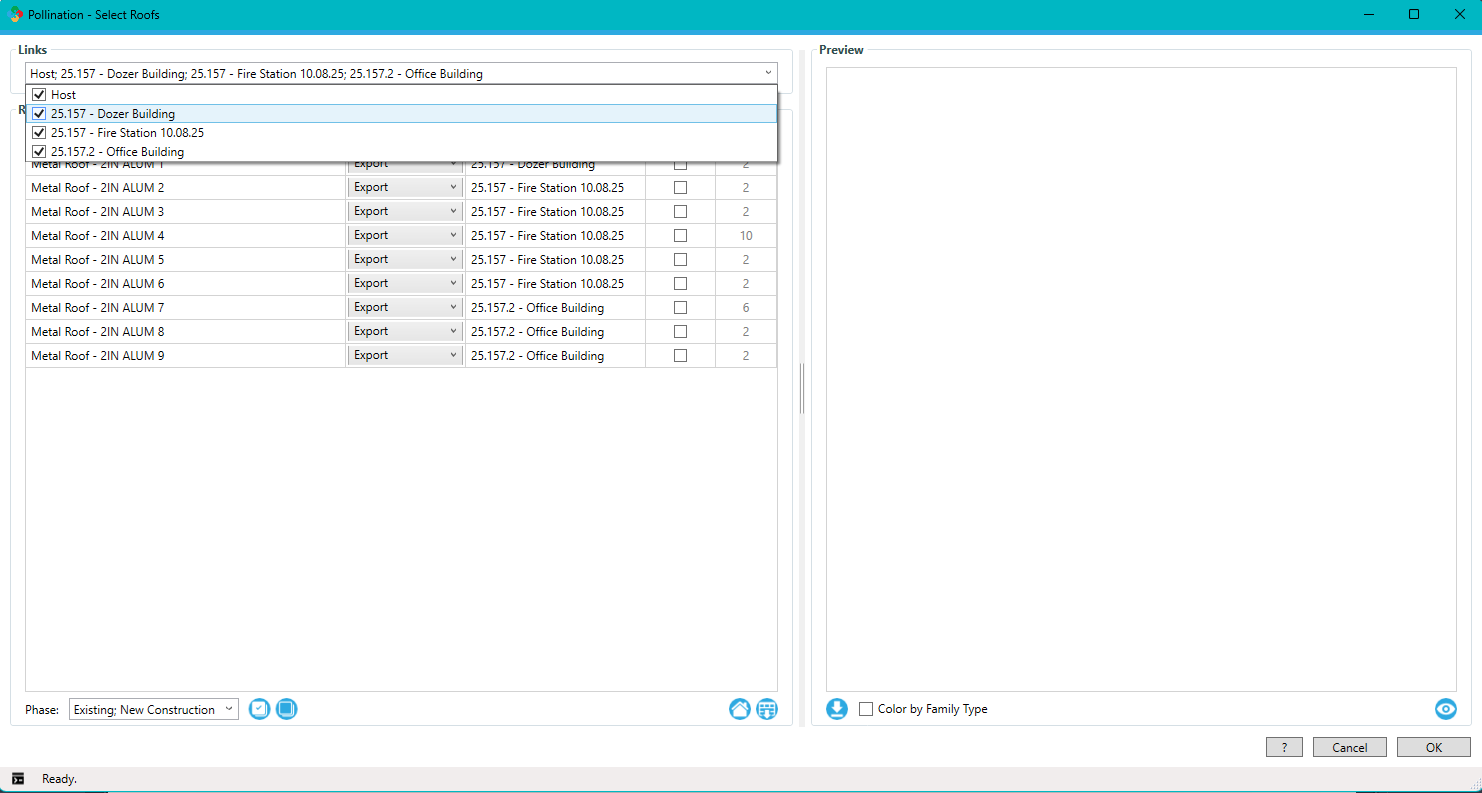1482x793 pixels.
Task: Click the splitter between roofs list and Preview
Action: (x=802, y=388)
